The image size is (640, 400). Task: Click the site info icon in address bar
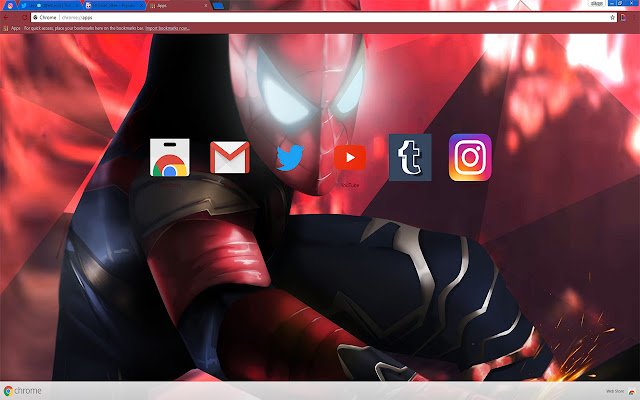coord(36,18)
